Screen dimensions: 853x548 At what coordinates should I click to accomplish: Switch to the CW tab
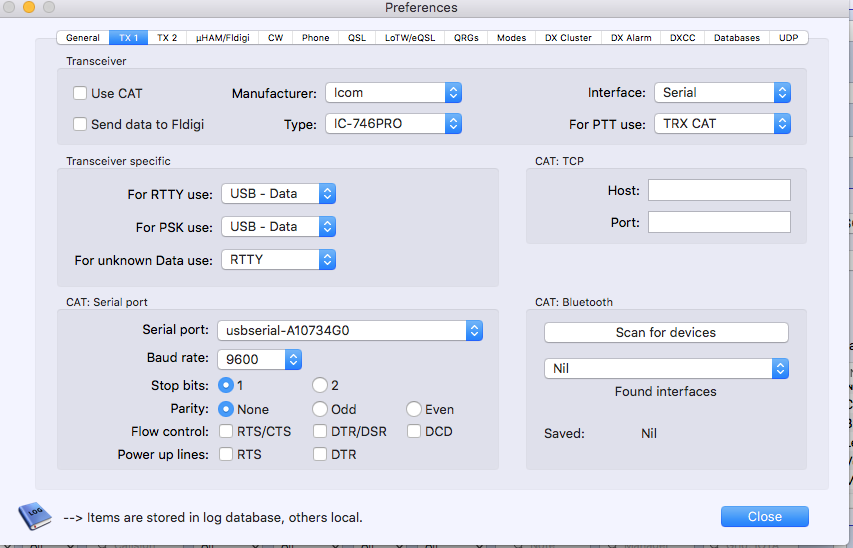click(276, 38)
